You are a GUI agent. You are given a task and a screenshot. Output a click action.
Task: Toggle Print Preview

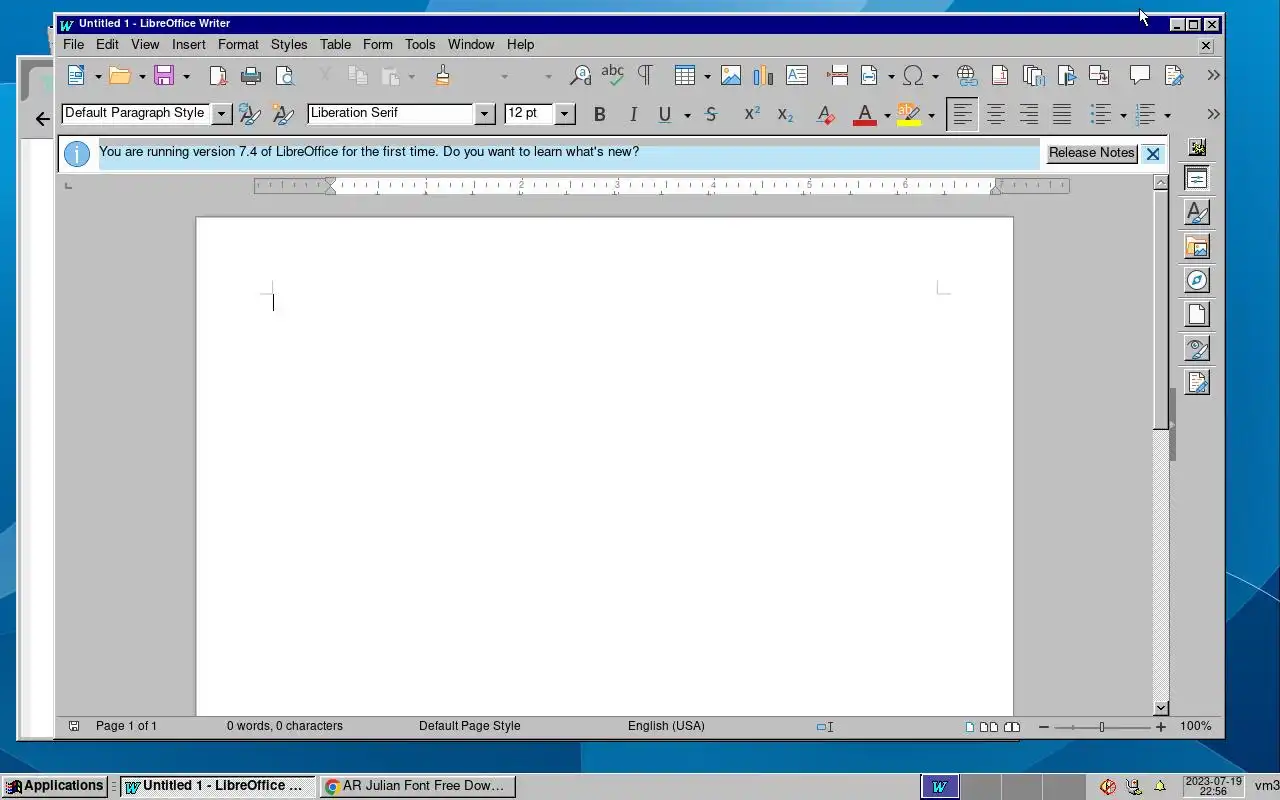[x=285, y=75]
